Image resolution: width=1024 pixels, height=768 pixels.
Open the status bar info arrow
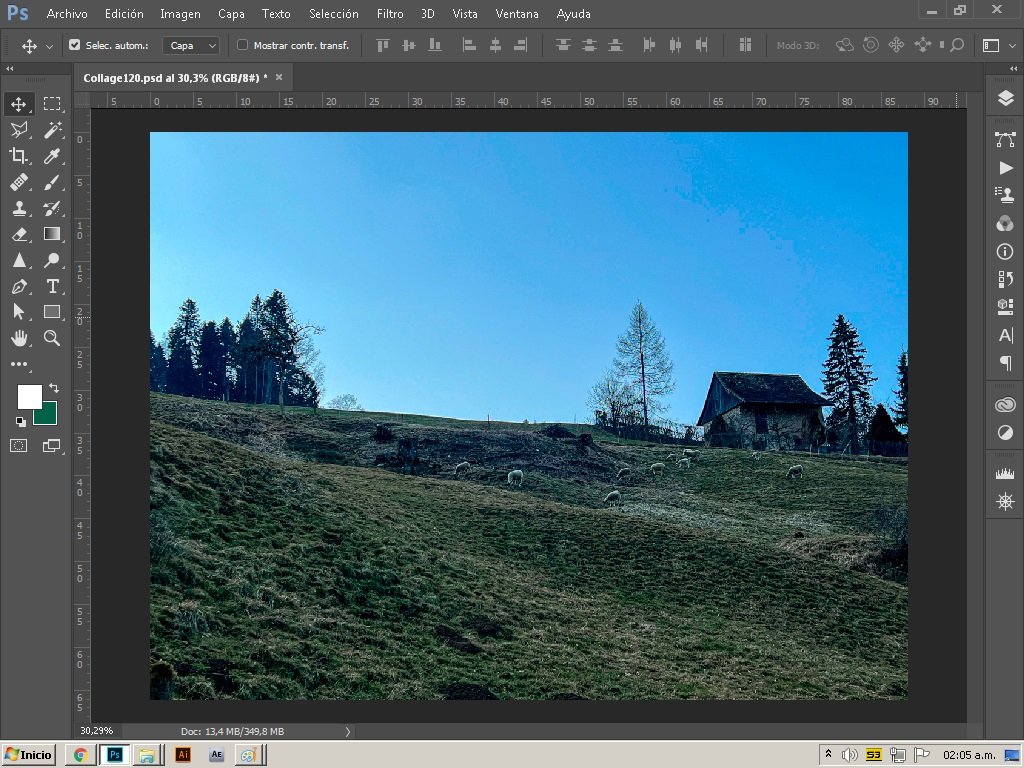[x=347, y=731]
